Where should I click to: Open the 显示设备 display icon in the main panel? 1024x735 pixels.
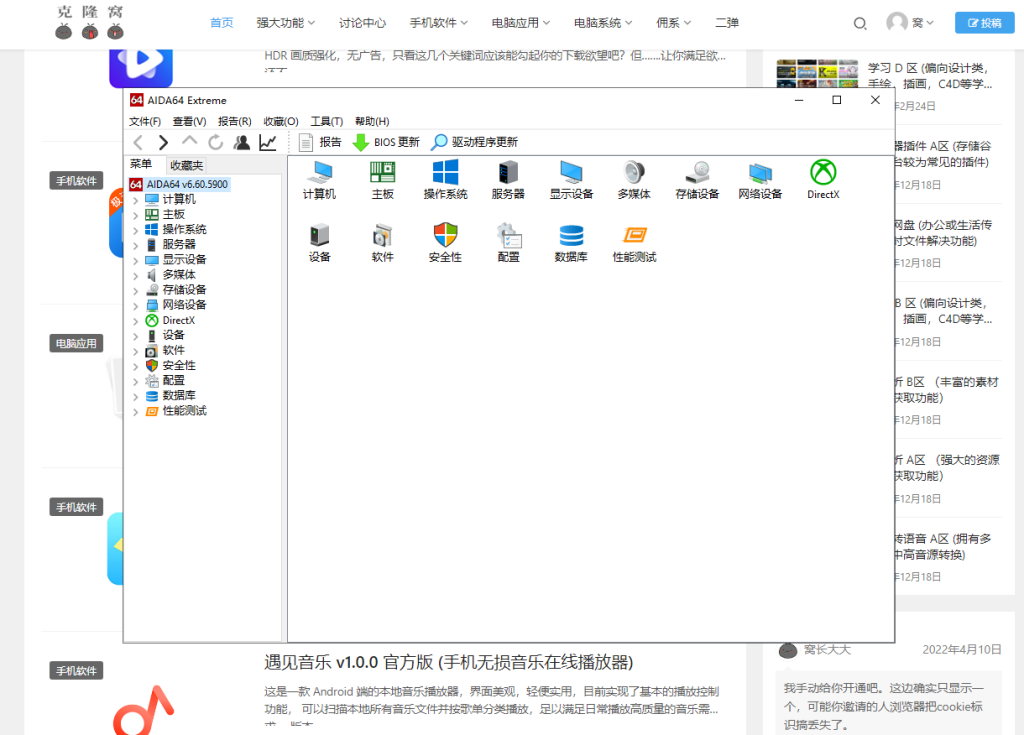point(571,180)
